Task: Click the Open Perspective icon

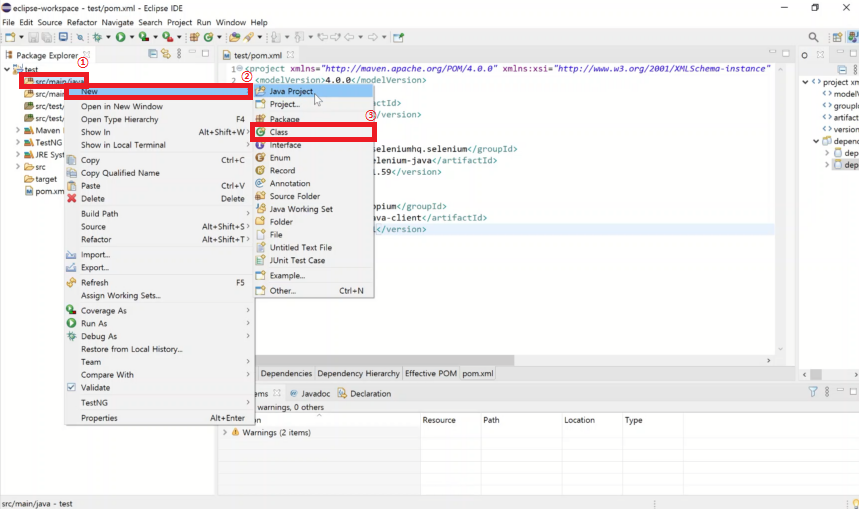Action: [x=837, y=37]
